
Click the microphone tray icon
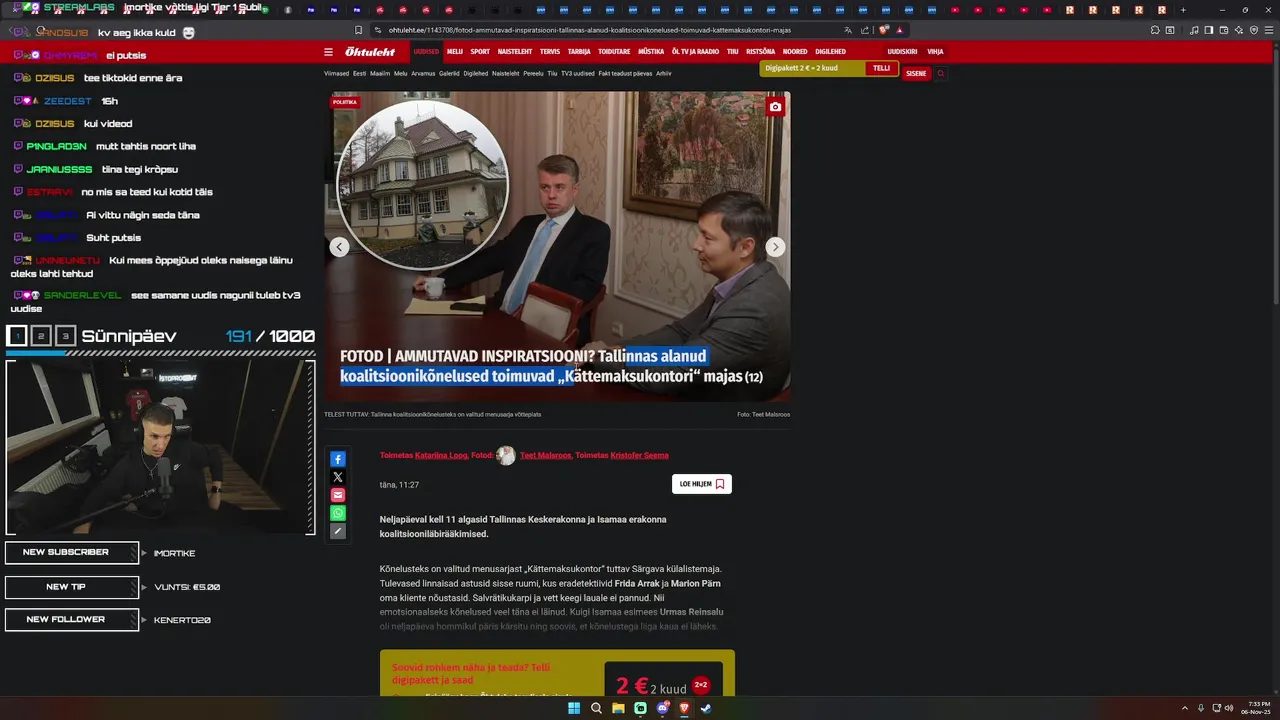point(1201,708)
